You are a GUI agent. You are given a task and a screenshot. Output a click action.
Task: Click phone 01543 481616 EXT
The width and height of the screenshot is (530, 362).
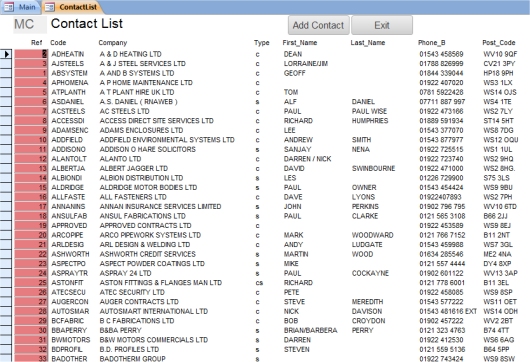pos(448,311)
